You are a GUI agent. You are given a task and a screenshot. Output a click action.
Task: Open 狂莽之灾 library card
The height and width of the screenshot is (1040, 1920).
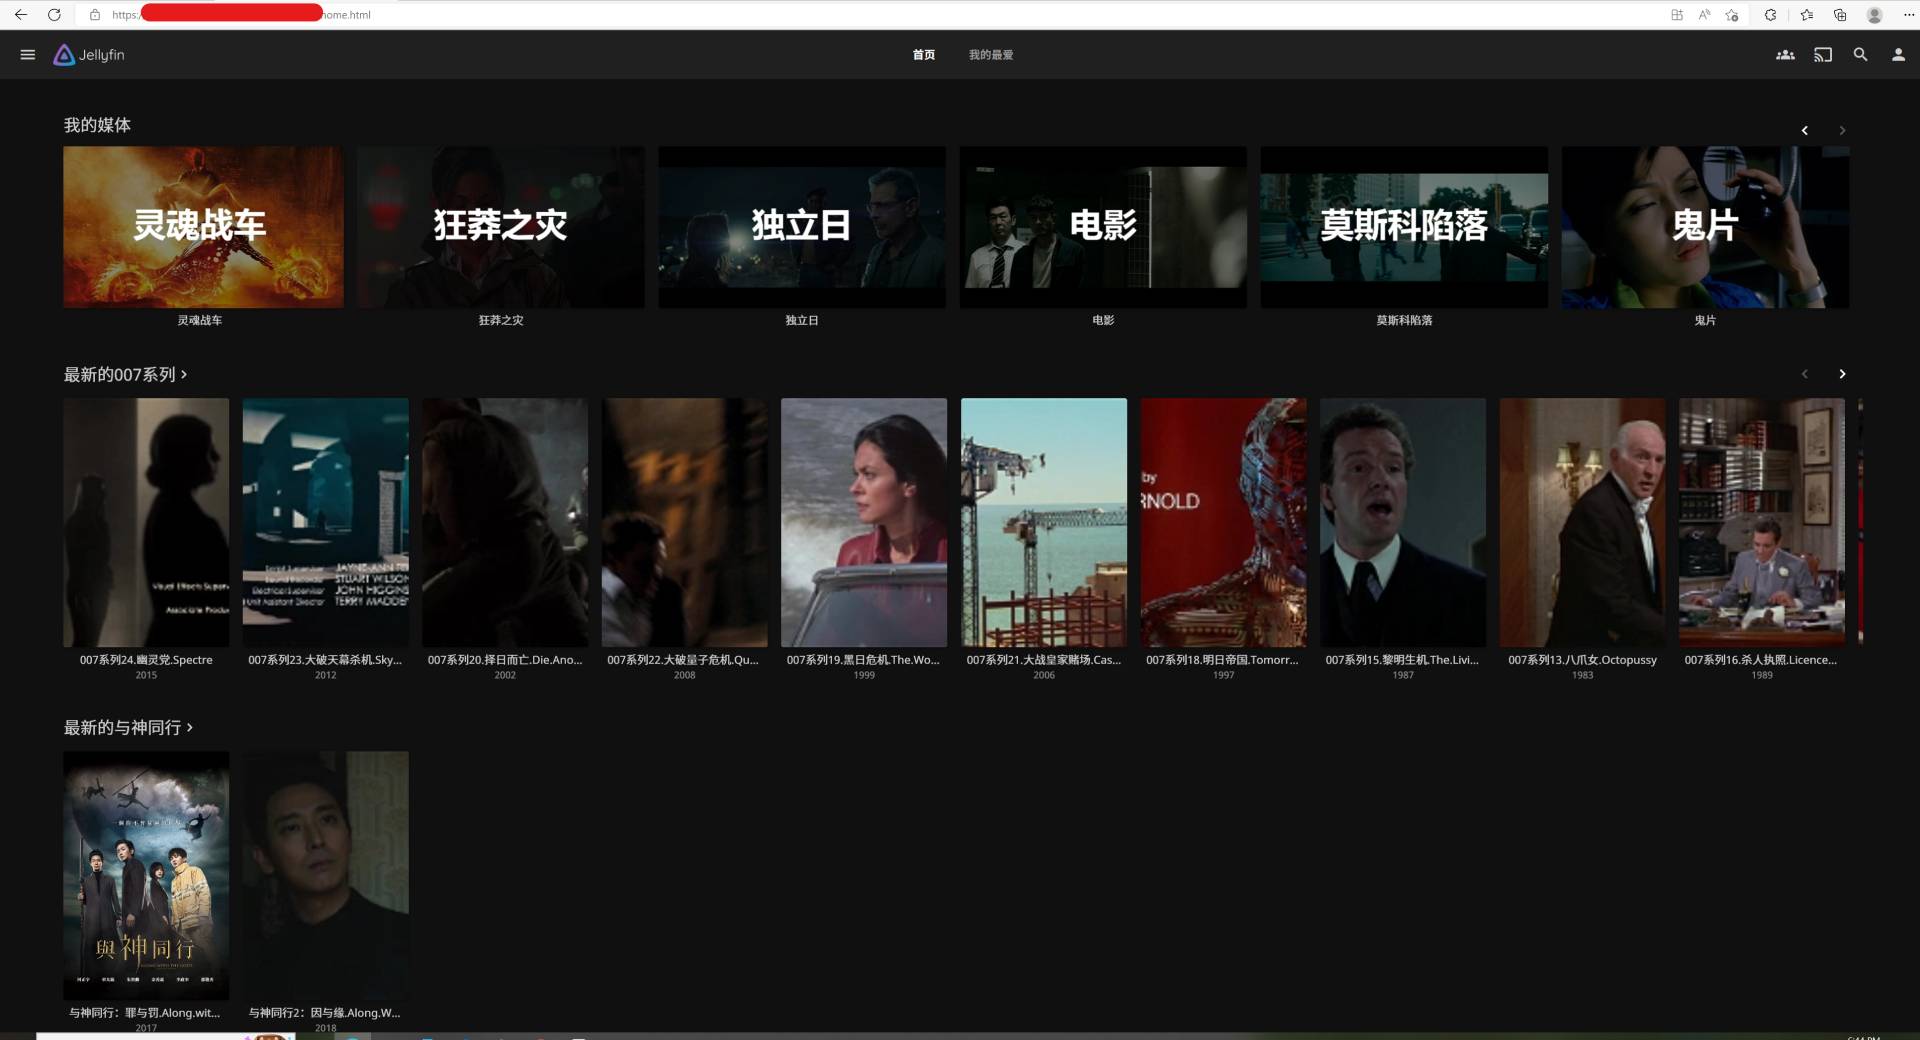(x=501, y=227)
